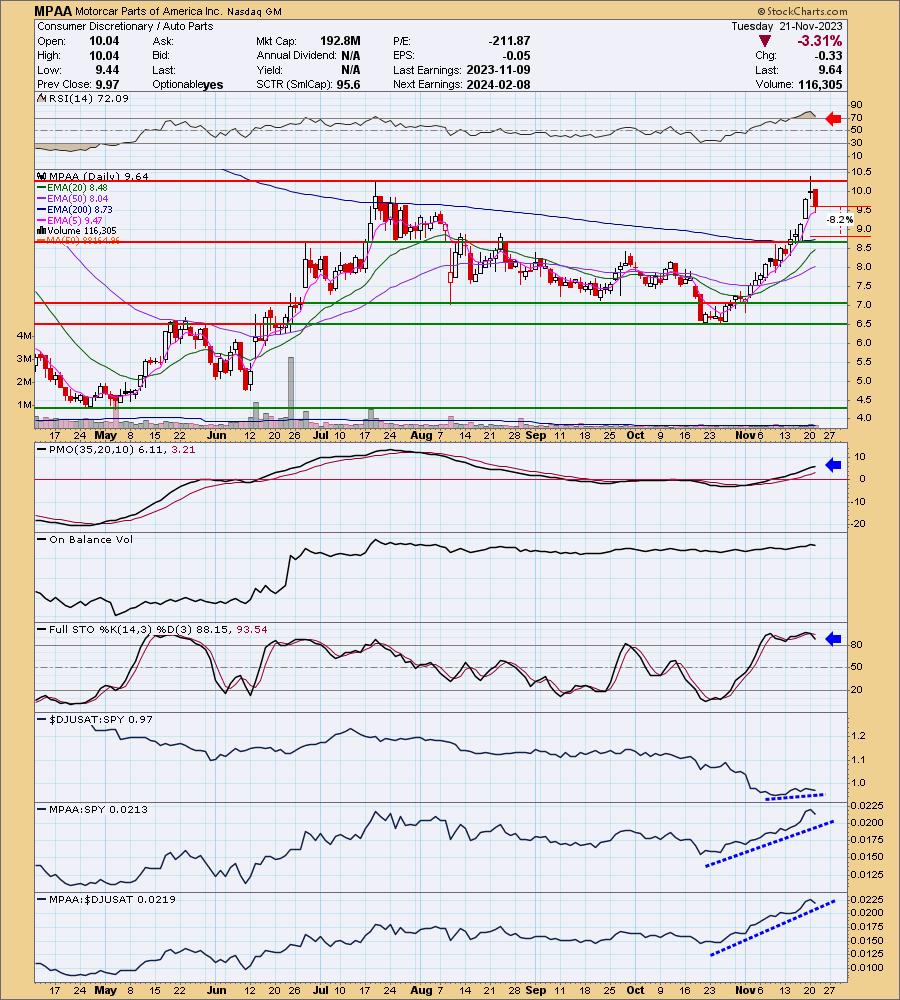Select the Mkt Cap value 192.8M

[x=340, y=41]
